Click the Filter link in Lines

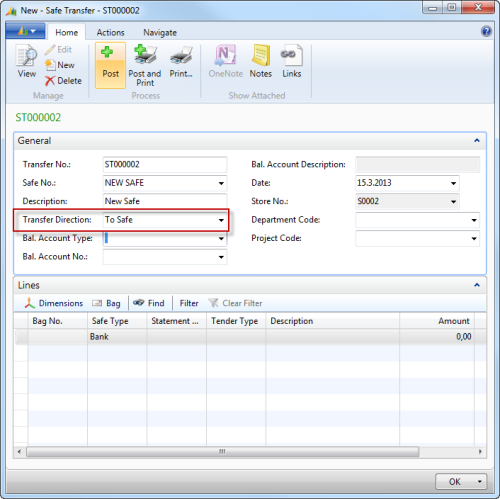click(x=189, y=303)
